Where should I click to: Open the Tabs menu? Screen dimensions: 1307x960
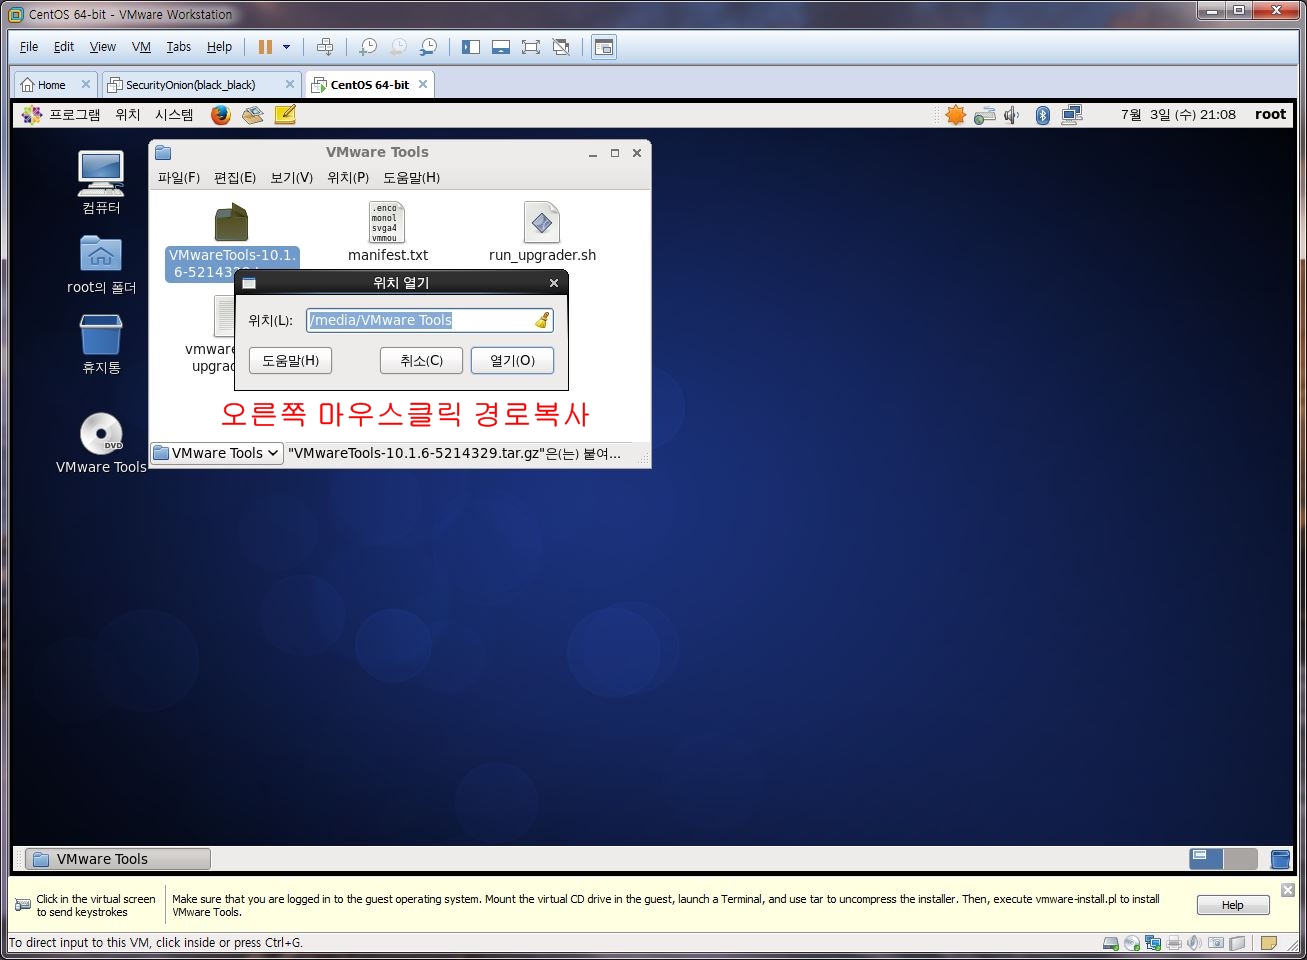(x=178, y=47)
